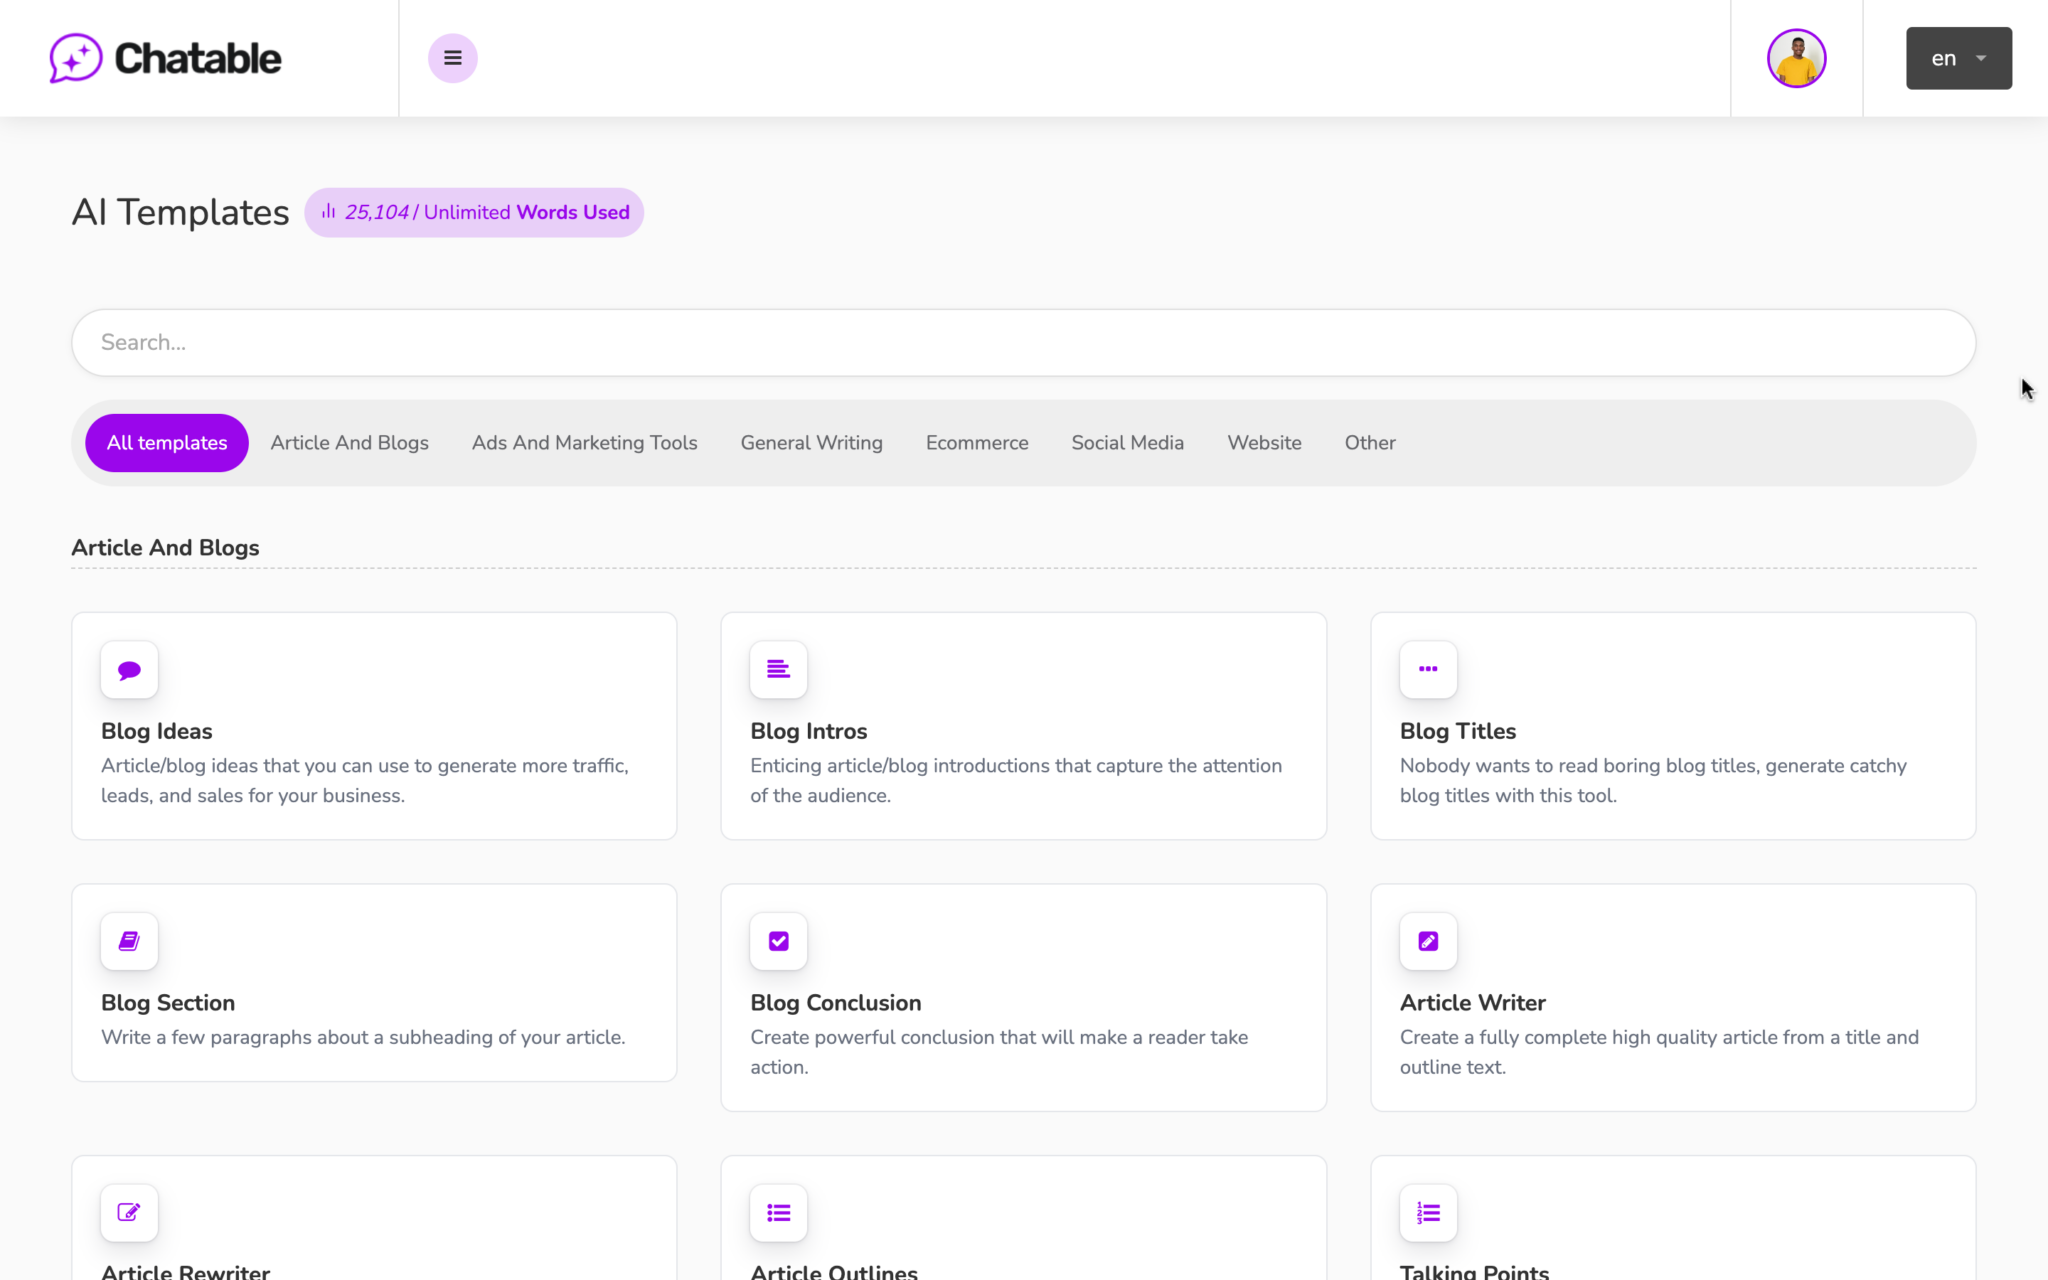
Task: Click the Blog Intros text-lines icon
Action: coord(778,670)
